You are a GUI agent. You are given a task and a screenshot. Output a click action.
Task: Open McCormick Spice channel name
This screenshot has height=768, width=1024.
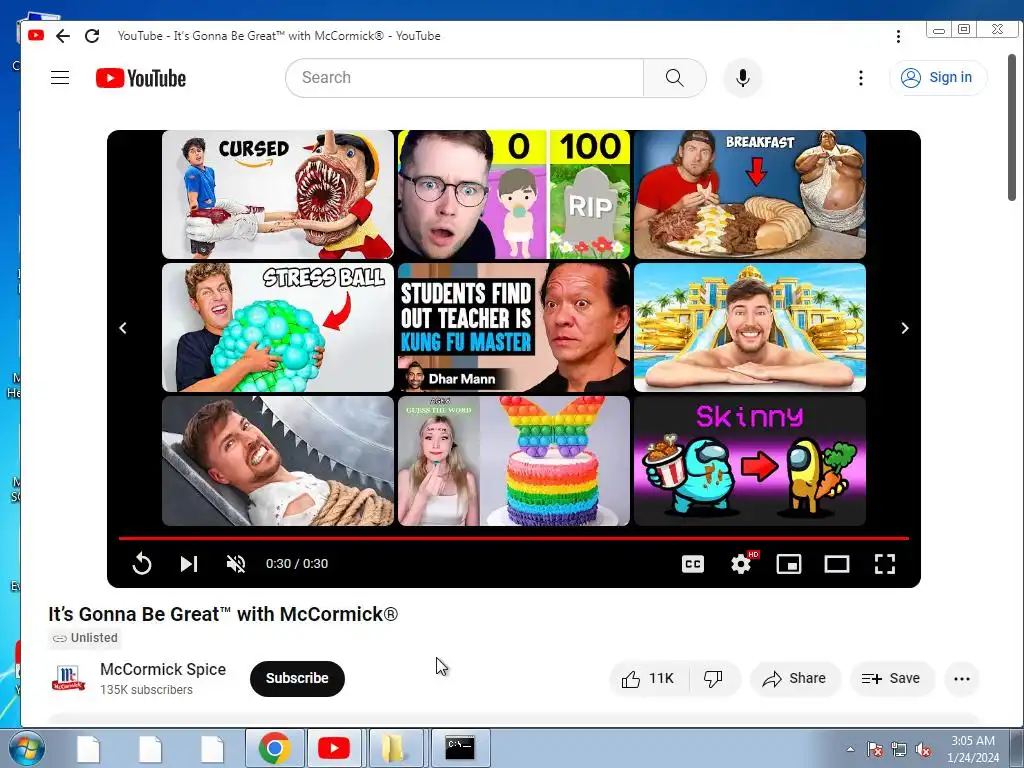[x=163, y=669]
